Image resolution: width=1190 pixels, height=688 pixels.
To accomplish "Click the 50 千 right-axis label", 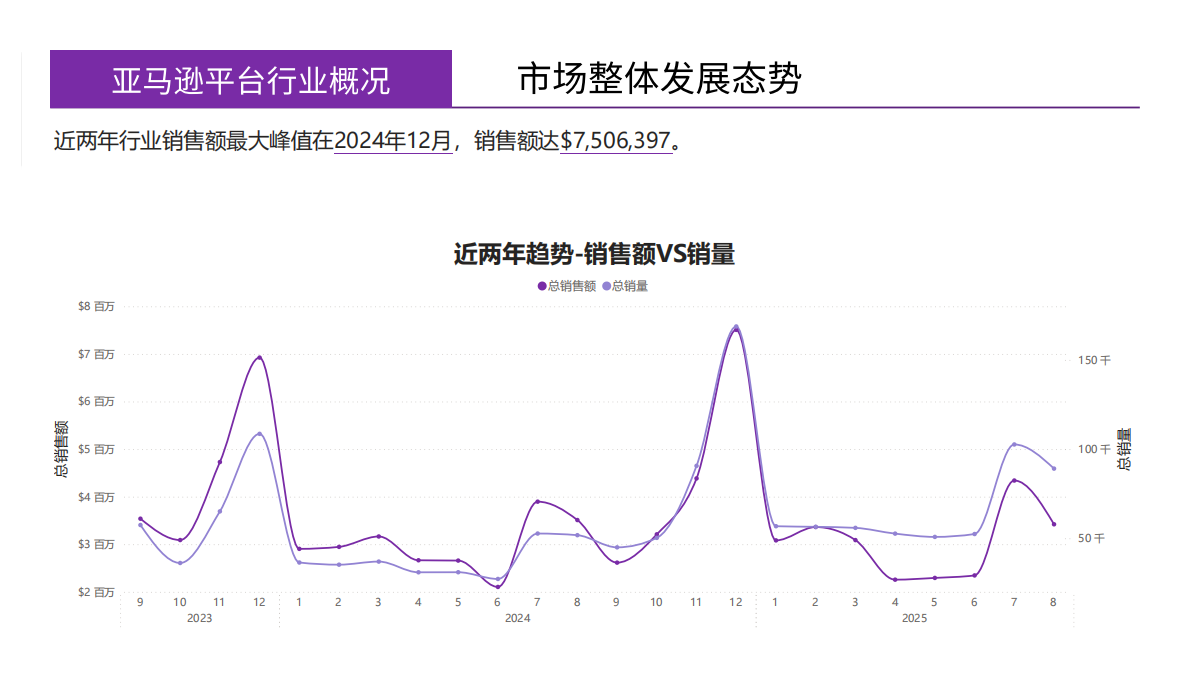I will pyautogui.click(x=1091, y=539).
